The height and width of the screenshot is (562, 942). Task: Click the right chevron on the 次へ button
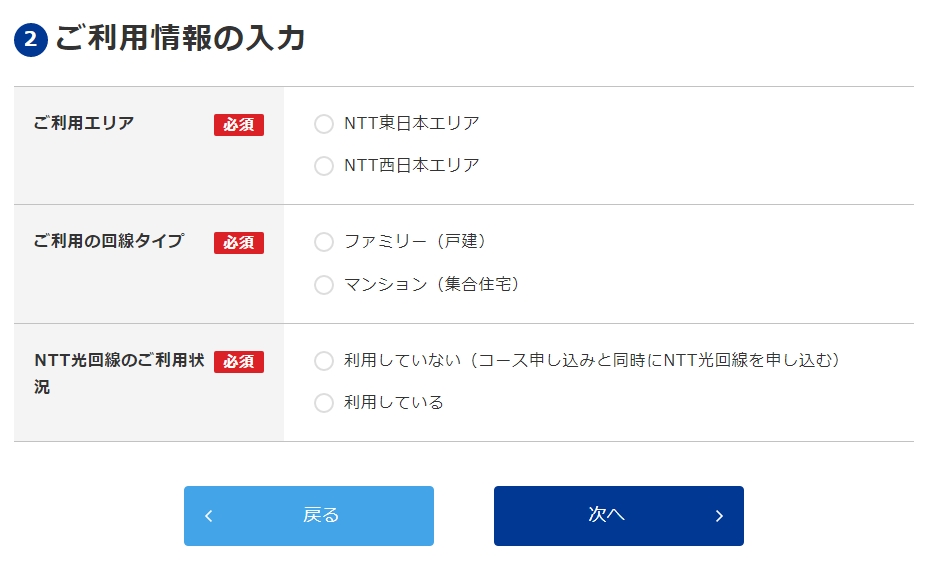click(719, 516)
